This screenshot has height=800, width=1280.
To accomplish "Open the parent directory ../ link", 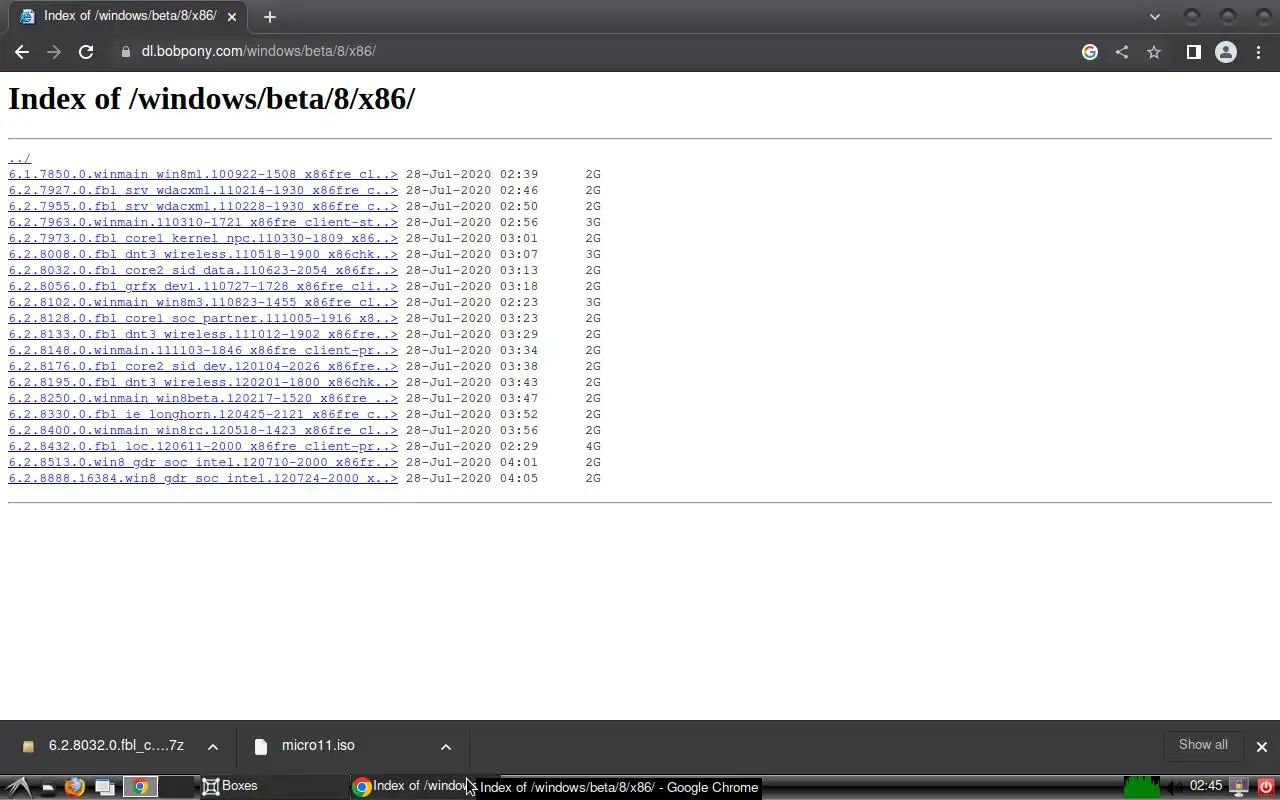I will pyautogui.click(x=20, y=158).
